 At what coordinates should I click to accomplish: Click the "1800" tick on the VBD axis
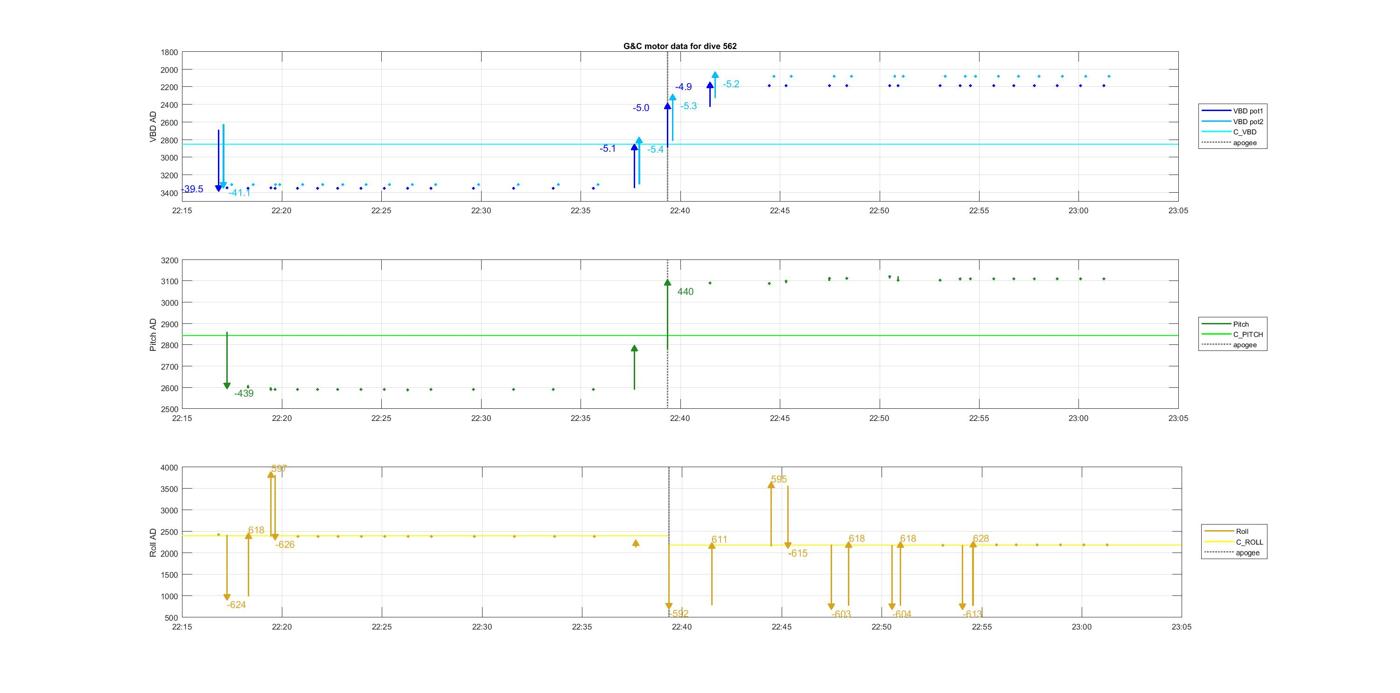(169, 52)
